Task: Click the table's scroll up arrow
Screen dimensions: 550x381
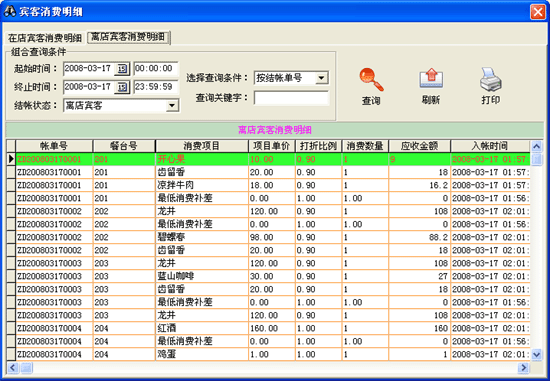Action: (536, 146)
